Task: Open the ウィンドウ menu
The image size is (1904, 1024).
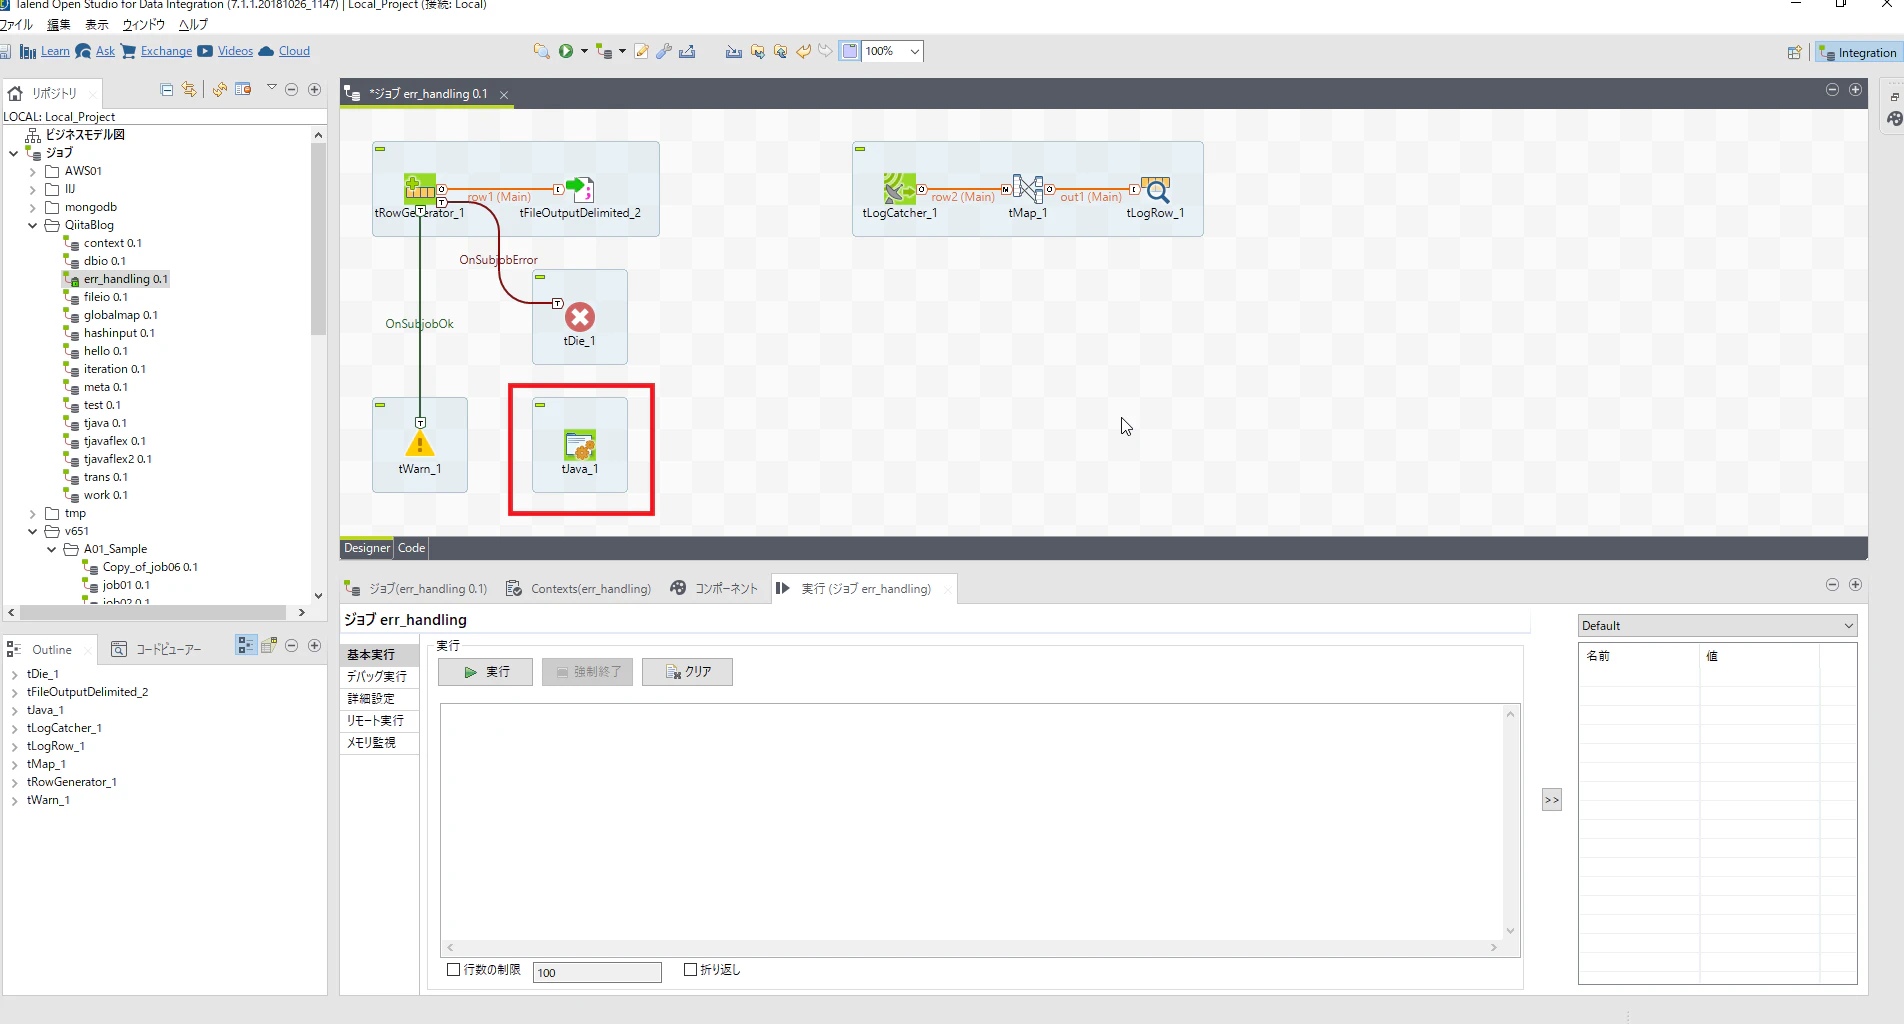Action: click(x=143, y=25)
